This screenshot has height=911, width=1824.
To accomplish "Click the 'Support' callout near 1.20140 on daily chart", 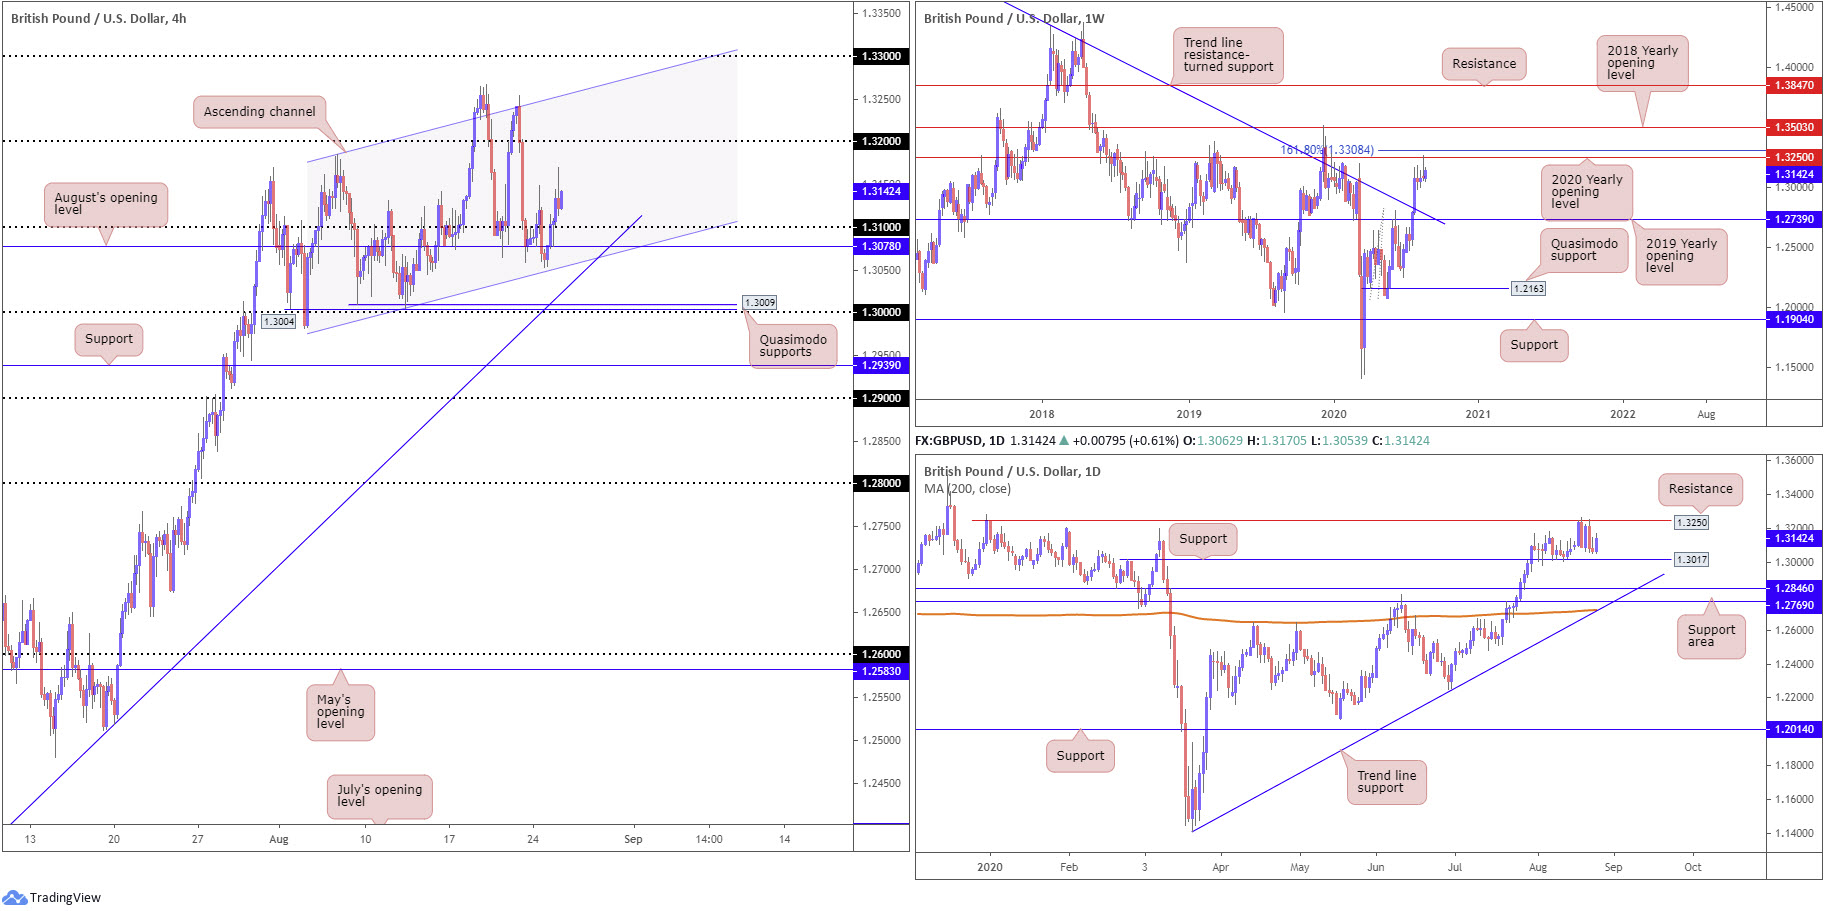I will click(x=1080, y=756).
